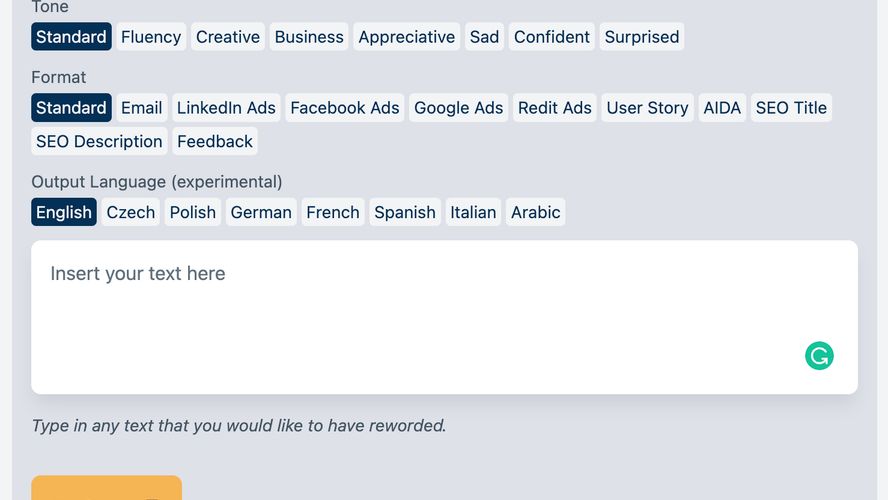Choose SEO Description format
The width and height of the screenshot is (888, 500).
coord(99,141)
